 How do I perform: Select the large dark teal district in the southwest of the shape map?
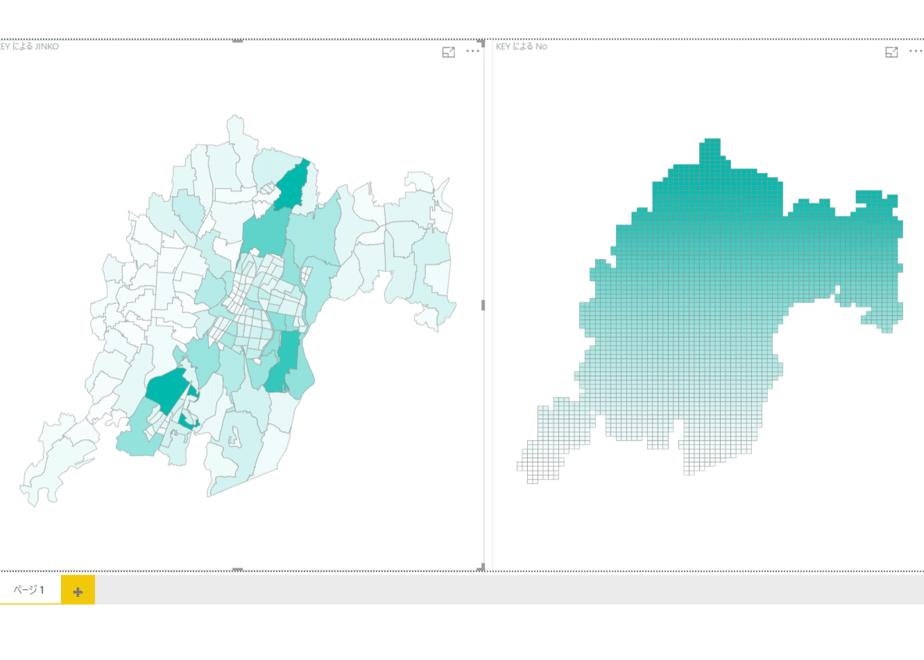(169, 389)
